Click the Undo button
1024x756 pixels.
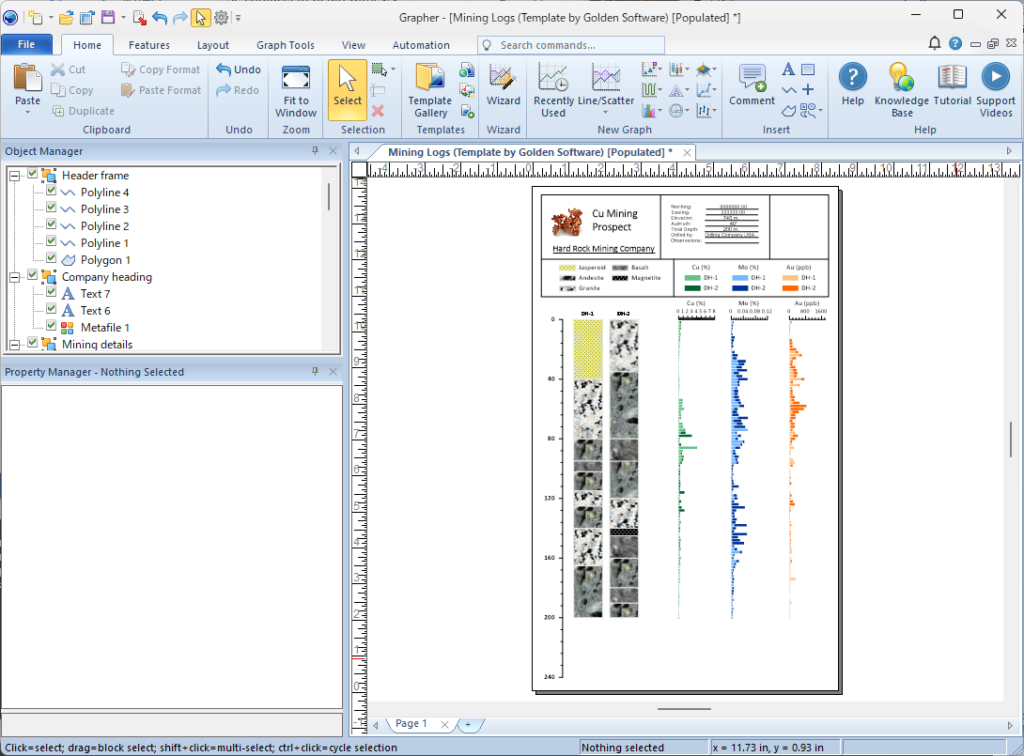tap(239, 70)
